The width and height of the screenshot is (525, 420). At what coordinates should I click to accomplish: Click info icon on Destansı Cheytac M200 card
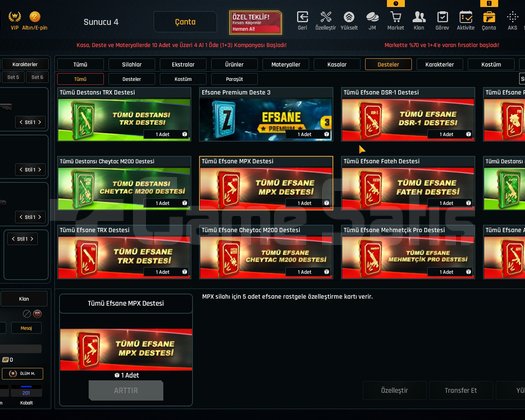point(184,203)
